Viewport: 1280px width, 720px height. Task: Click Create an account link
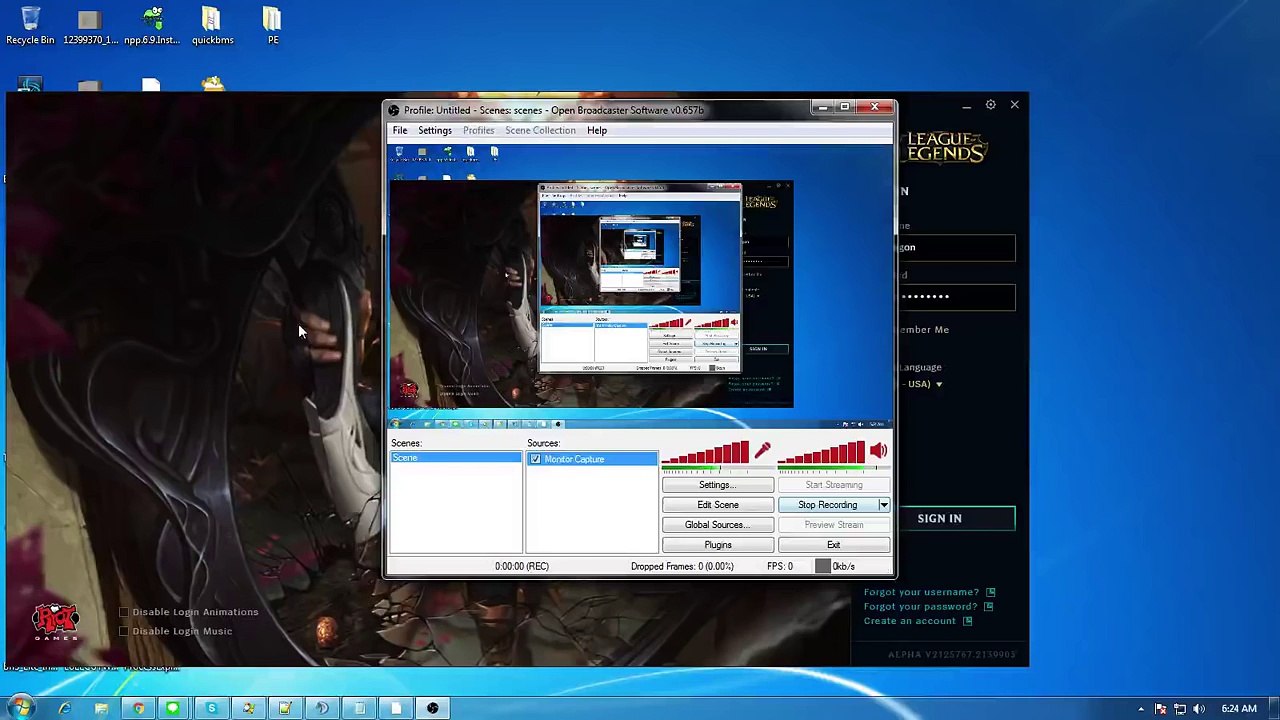pyautogui.click(x=910, y=621)
